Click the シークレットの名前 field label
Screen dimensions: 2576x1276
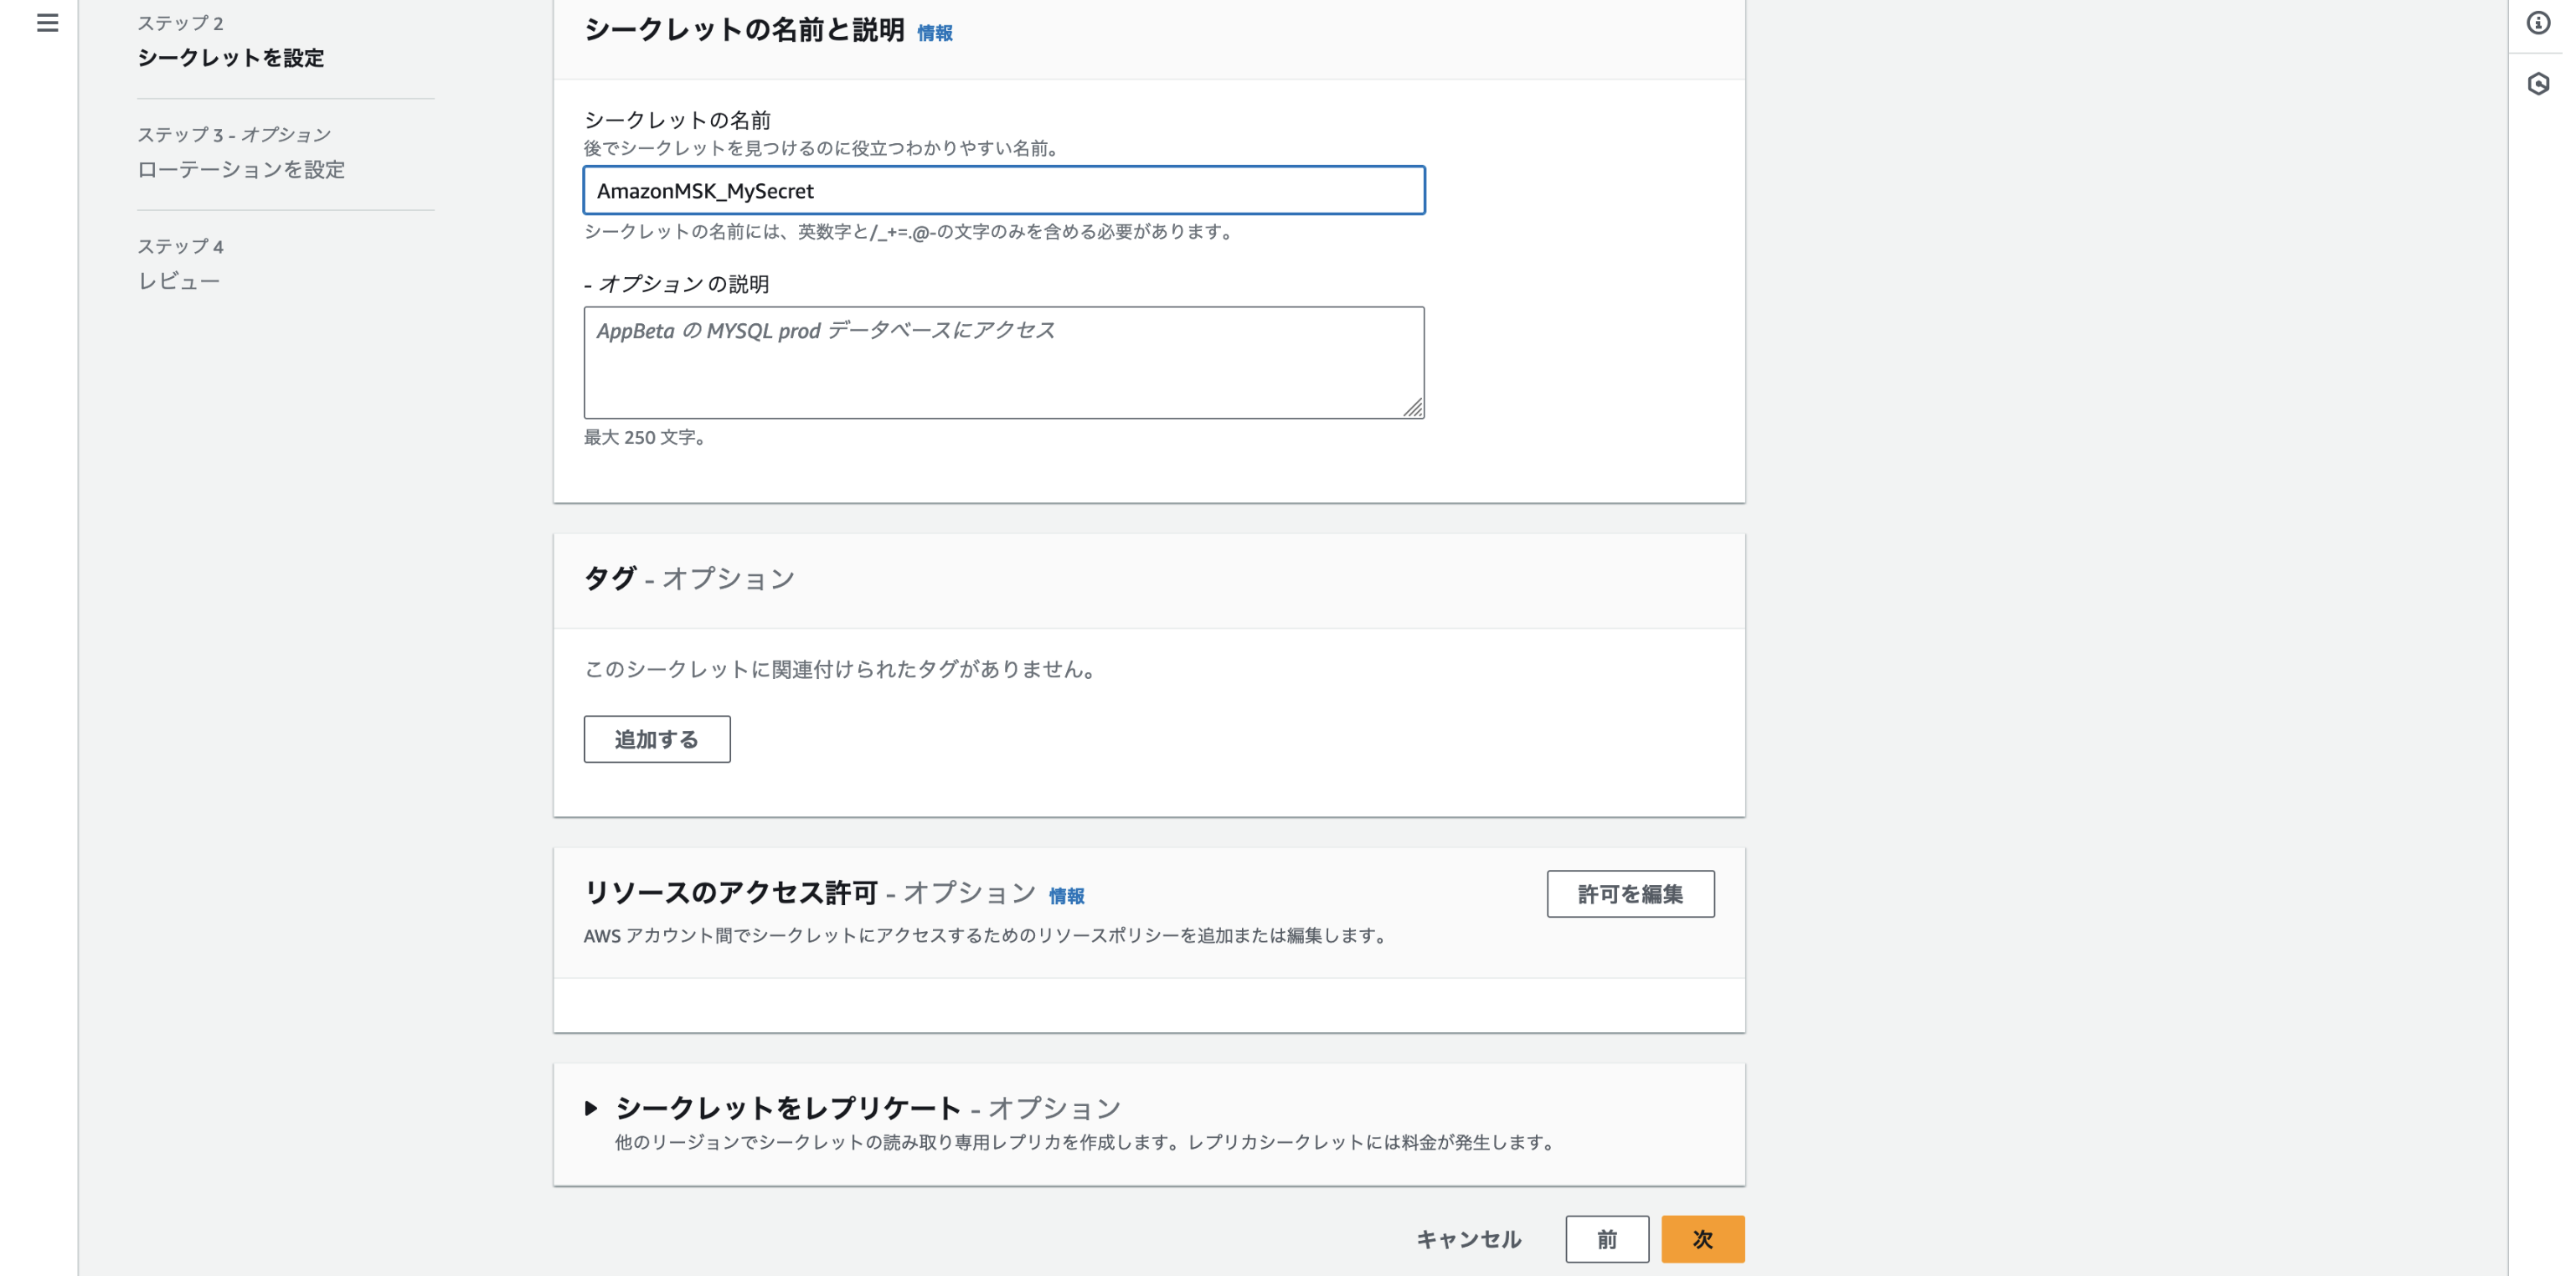[677, 120]
